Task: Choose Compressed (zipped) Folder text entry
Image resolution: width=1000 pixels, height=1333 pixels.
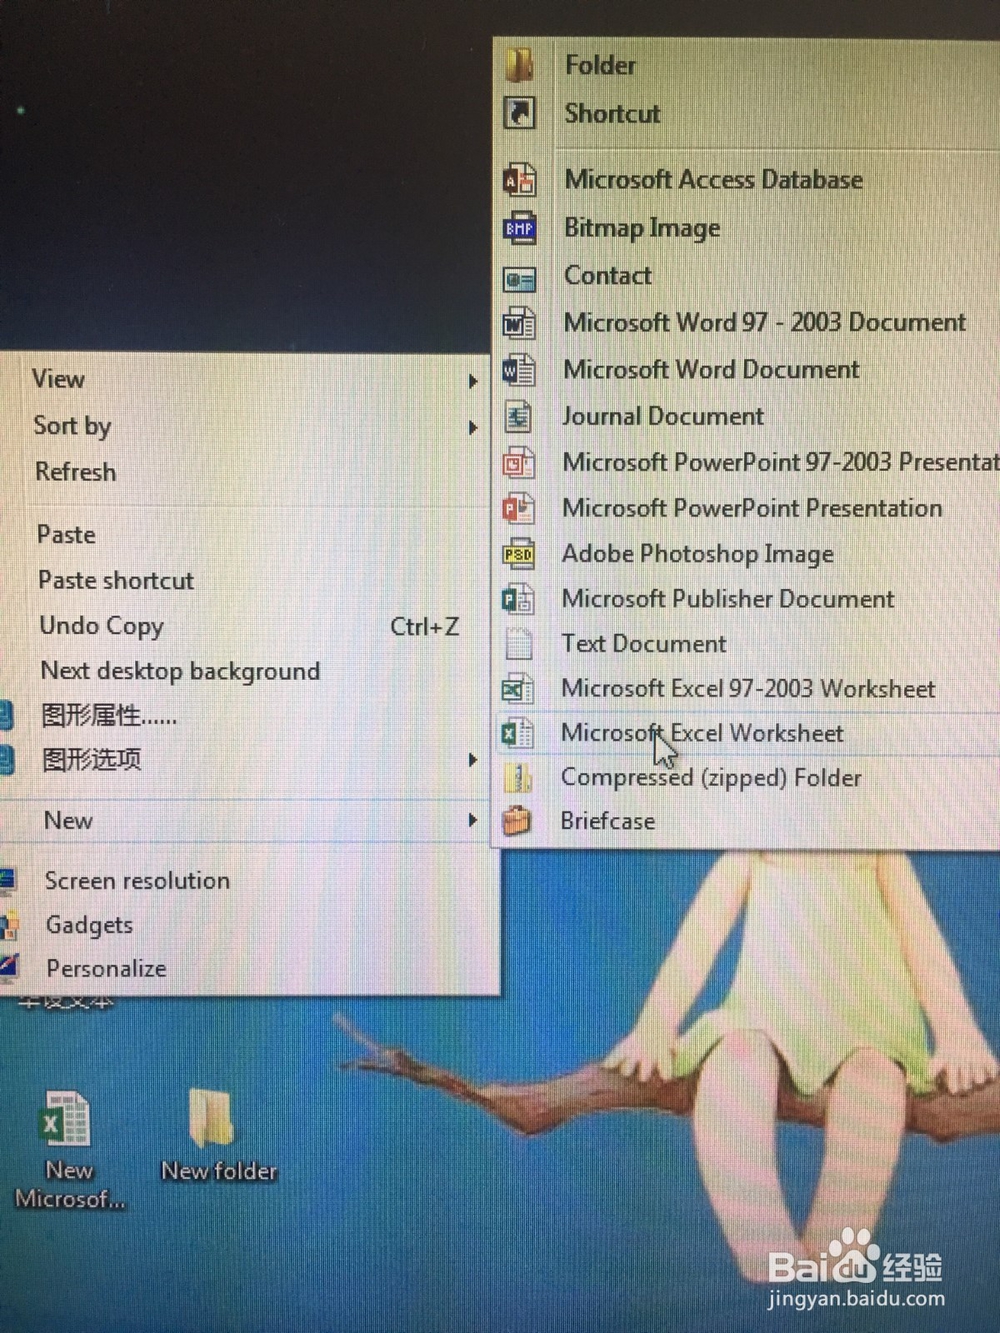Action: click(711, 777)
